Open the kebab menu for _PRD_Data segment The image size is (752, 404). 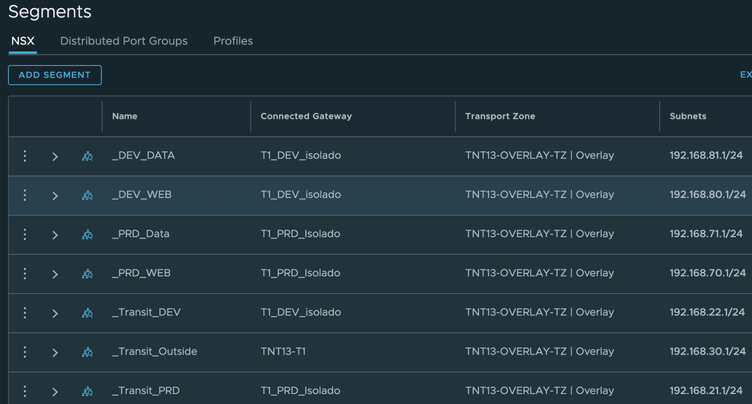(x=26, y=234)
